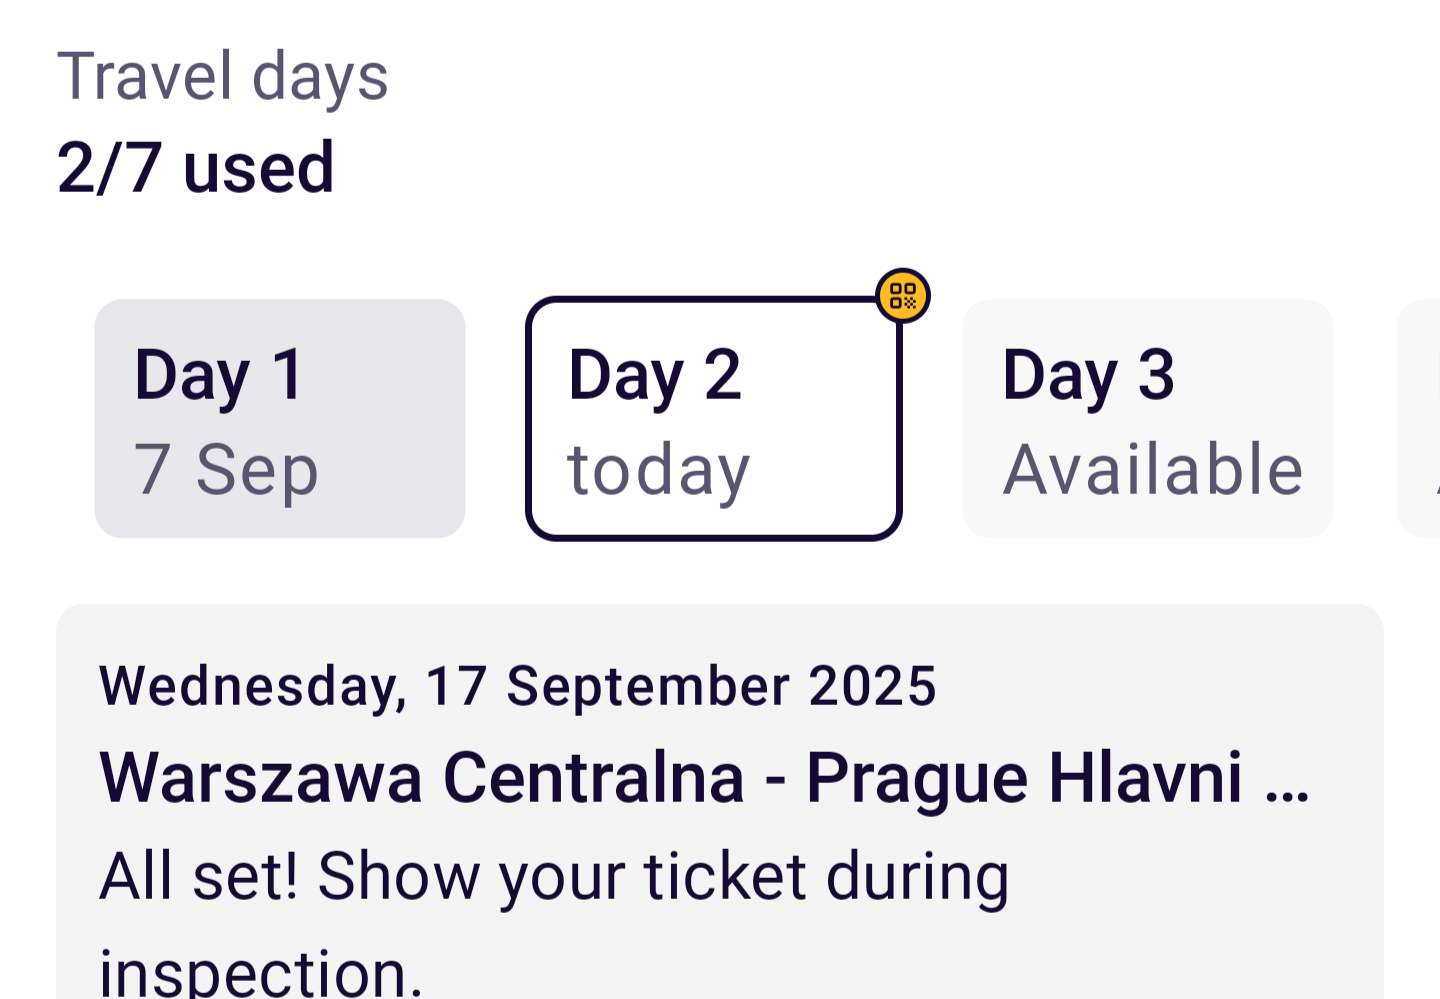Click the "All set!" ticket inspection message

(554, 878)
